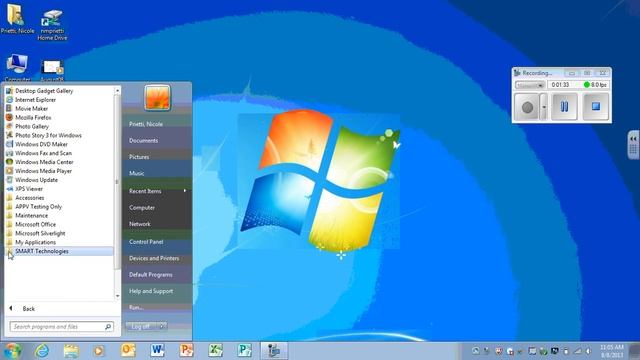
Task: Select the Computer desktop icon
Action: [x=17, y=68]
